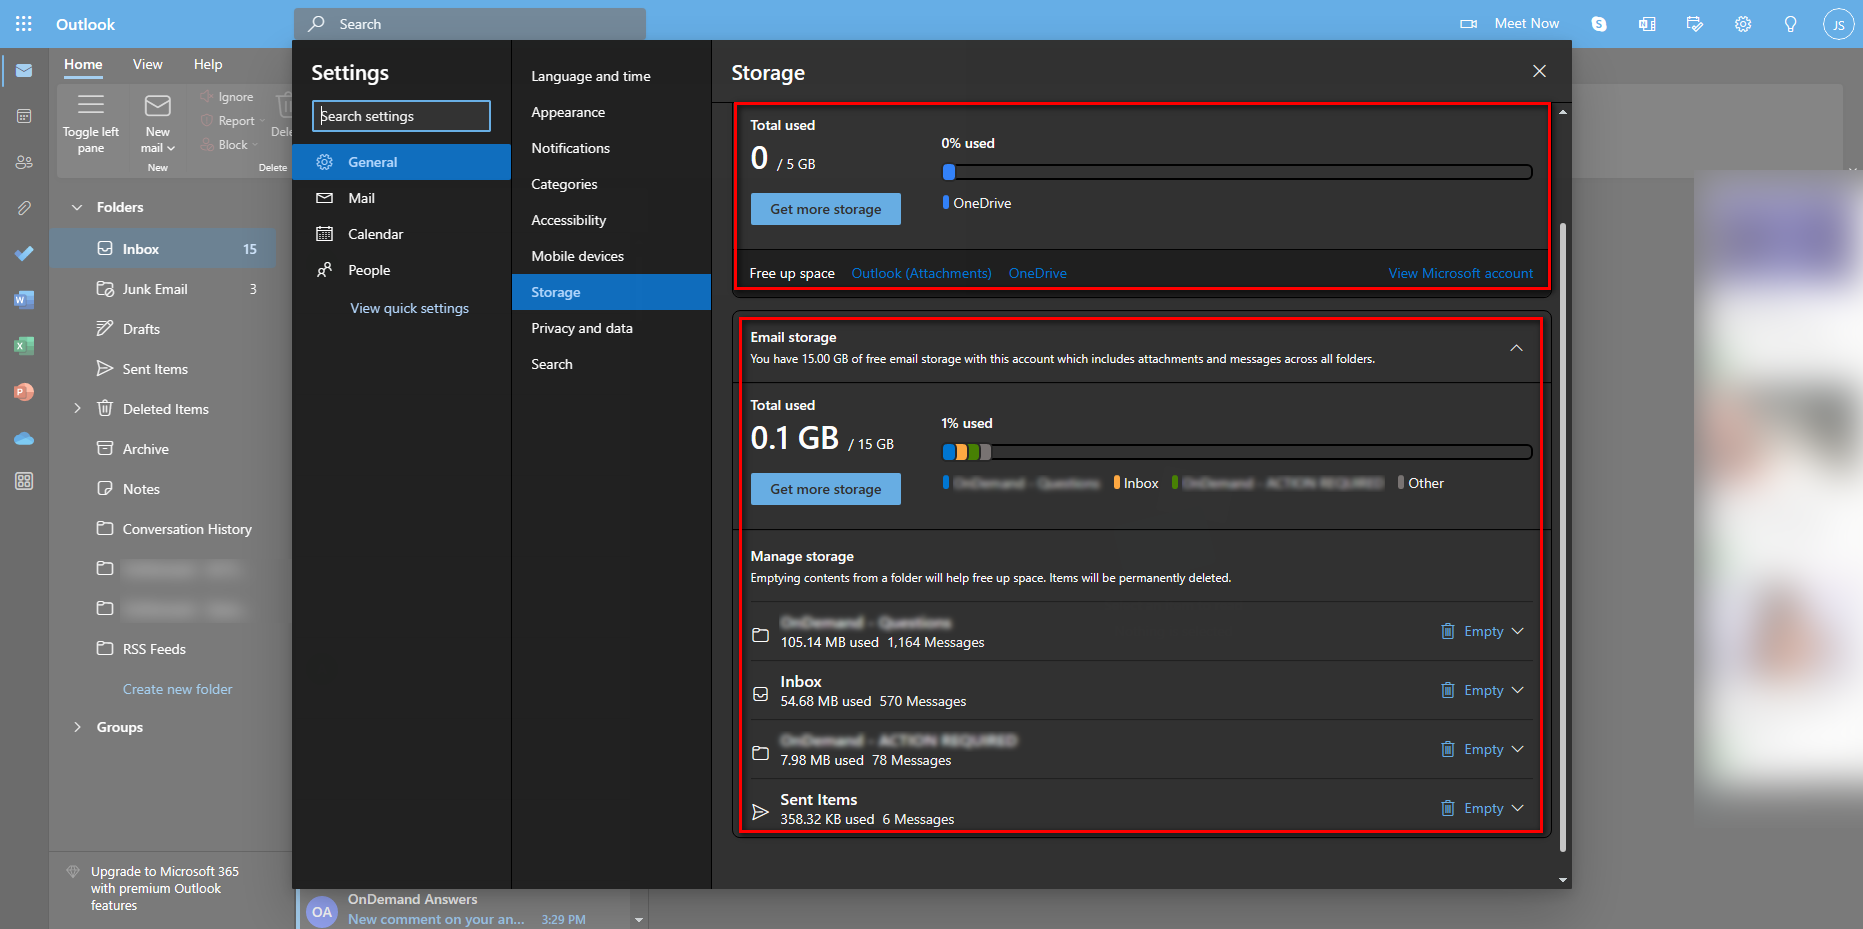Screen dimensions: 1863x929
Task: Open the People app icon
Action: pos(24,161)
